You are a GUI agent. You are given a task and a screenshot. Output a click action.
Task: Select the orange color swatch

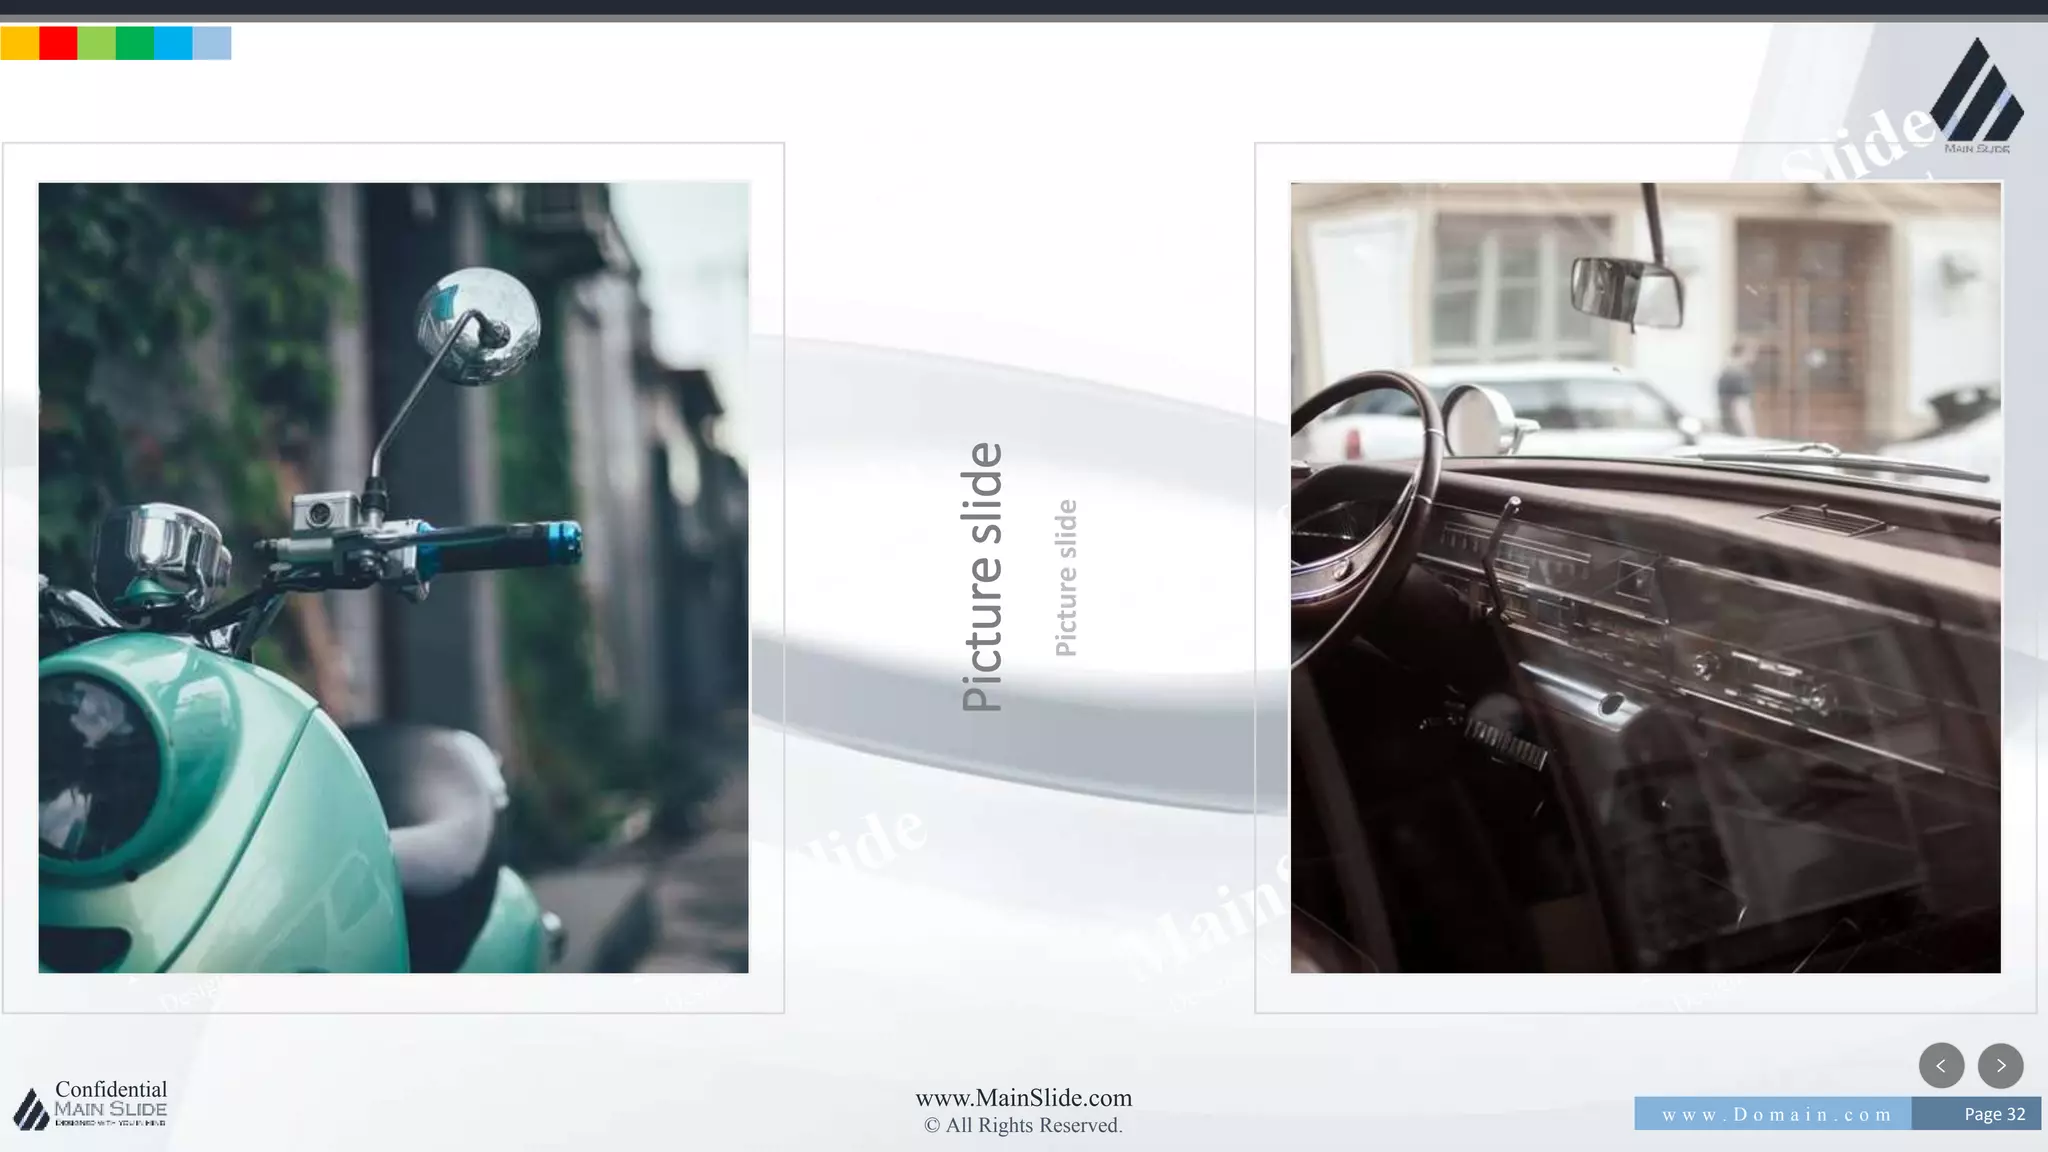pos(19,43)
